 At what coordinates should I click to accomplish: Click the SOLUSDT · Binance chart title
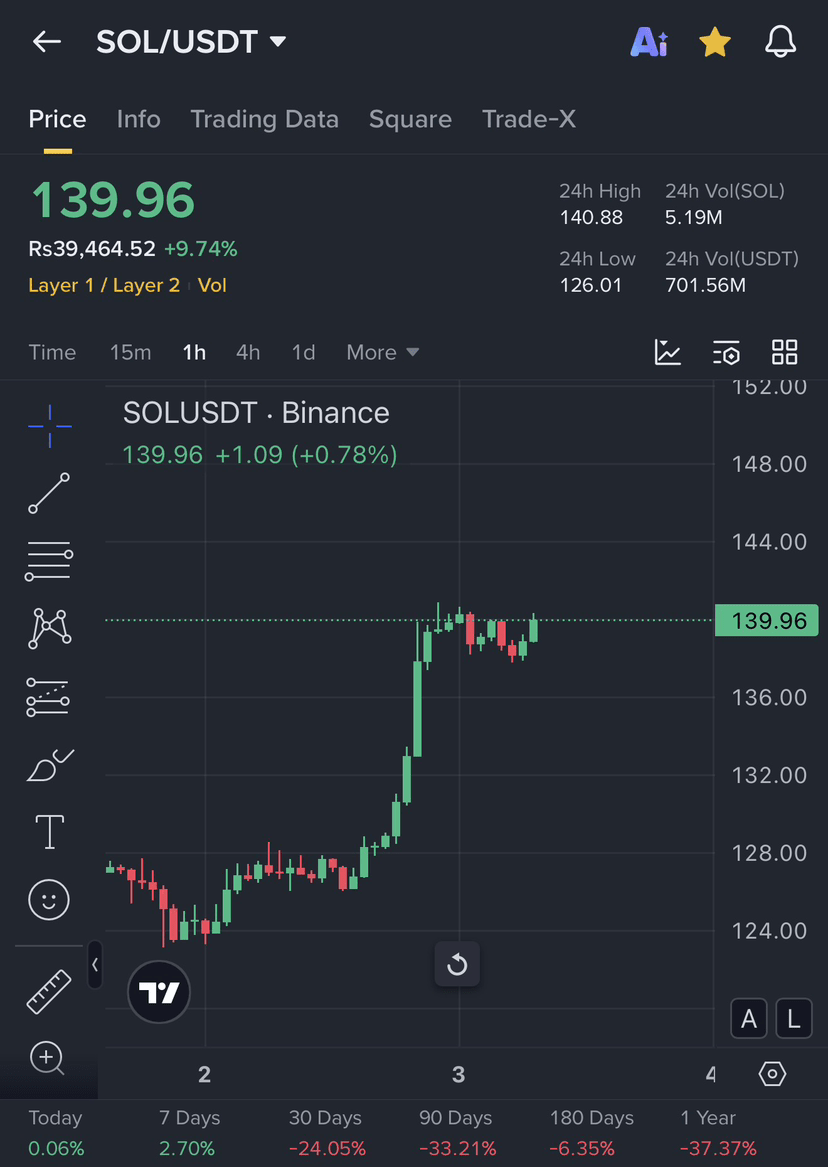[256, 413]
